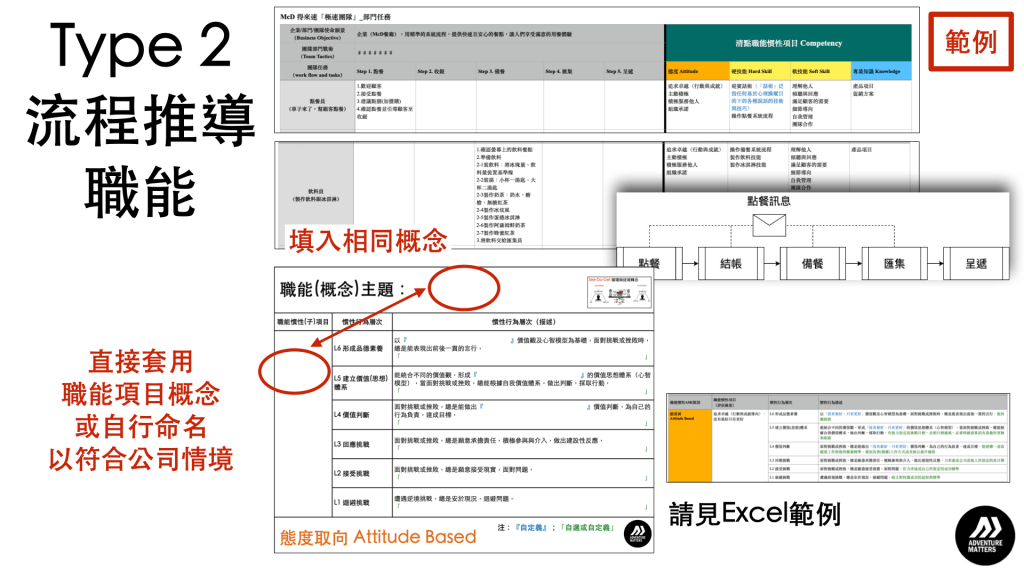Click the 請見Excel範例 text

click(x=755, y=514)
